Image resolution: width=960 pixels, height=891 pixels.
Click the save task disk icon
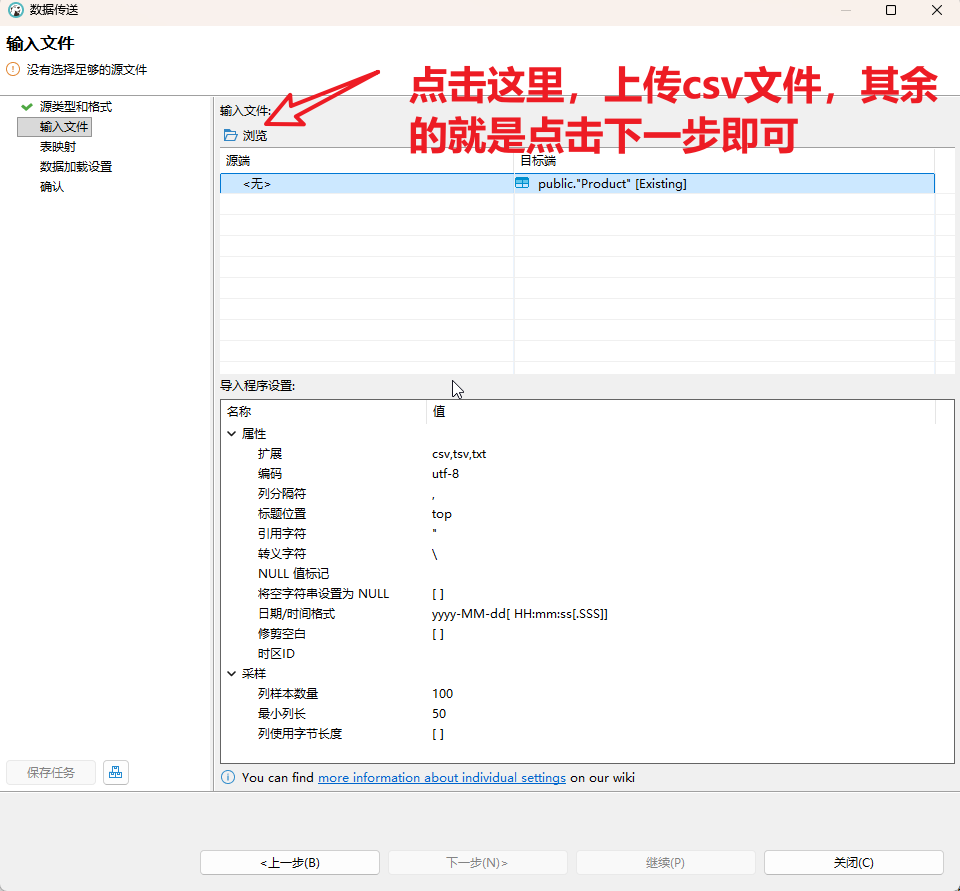pos(116,772)
